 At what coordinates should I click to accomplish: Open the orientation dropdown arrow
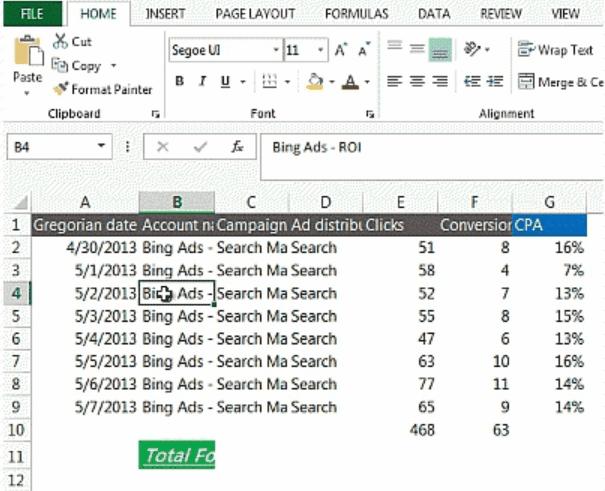[x=487, y=49]
